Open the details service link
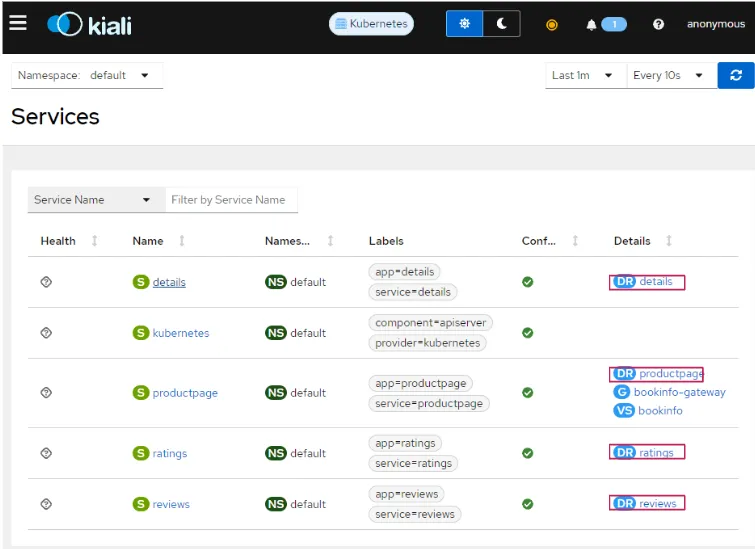This screenshot has width=755, height=549. [x=169, y=282]
